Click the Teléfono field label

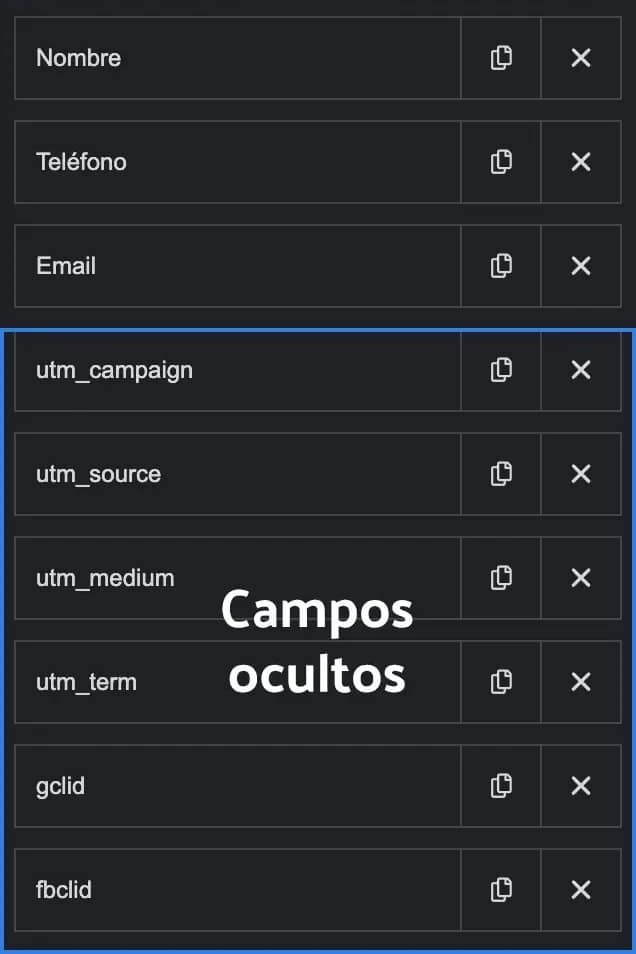click(x=82, y=162)
